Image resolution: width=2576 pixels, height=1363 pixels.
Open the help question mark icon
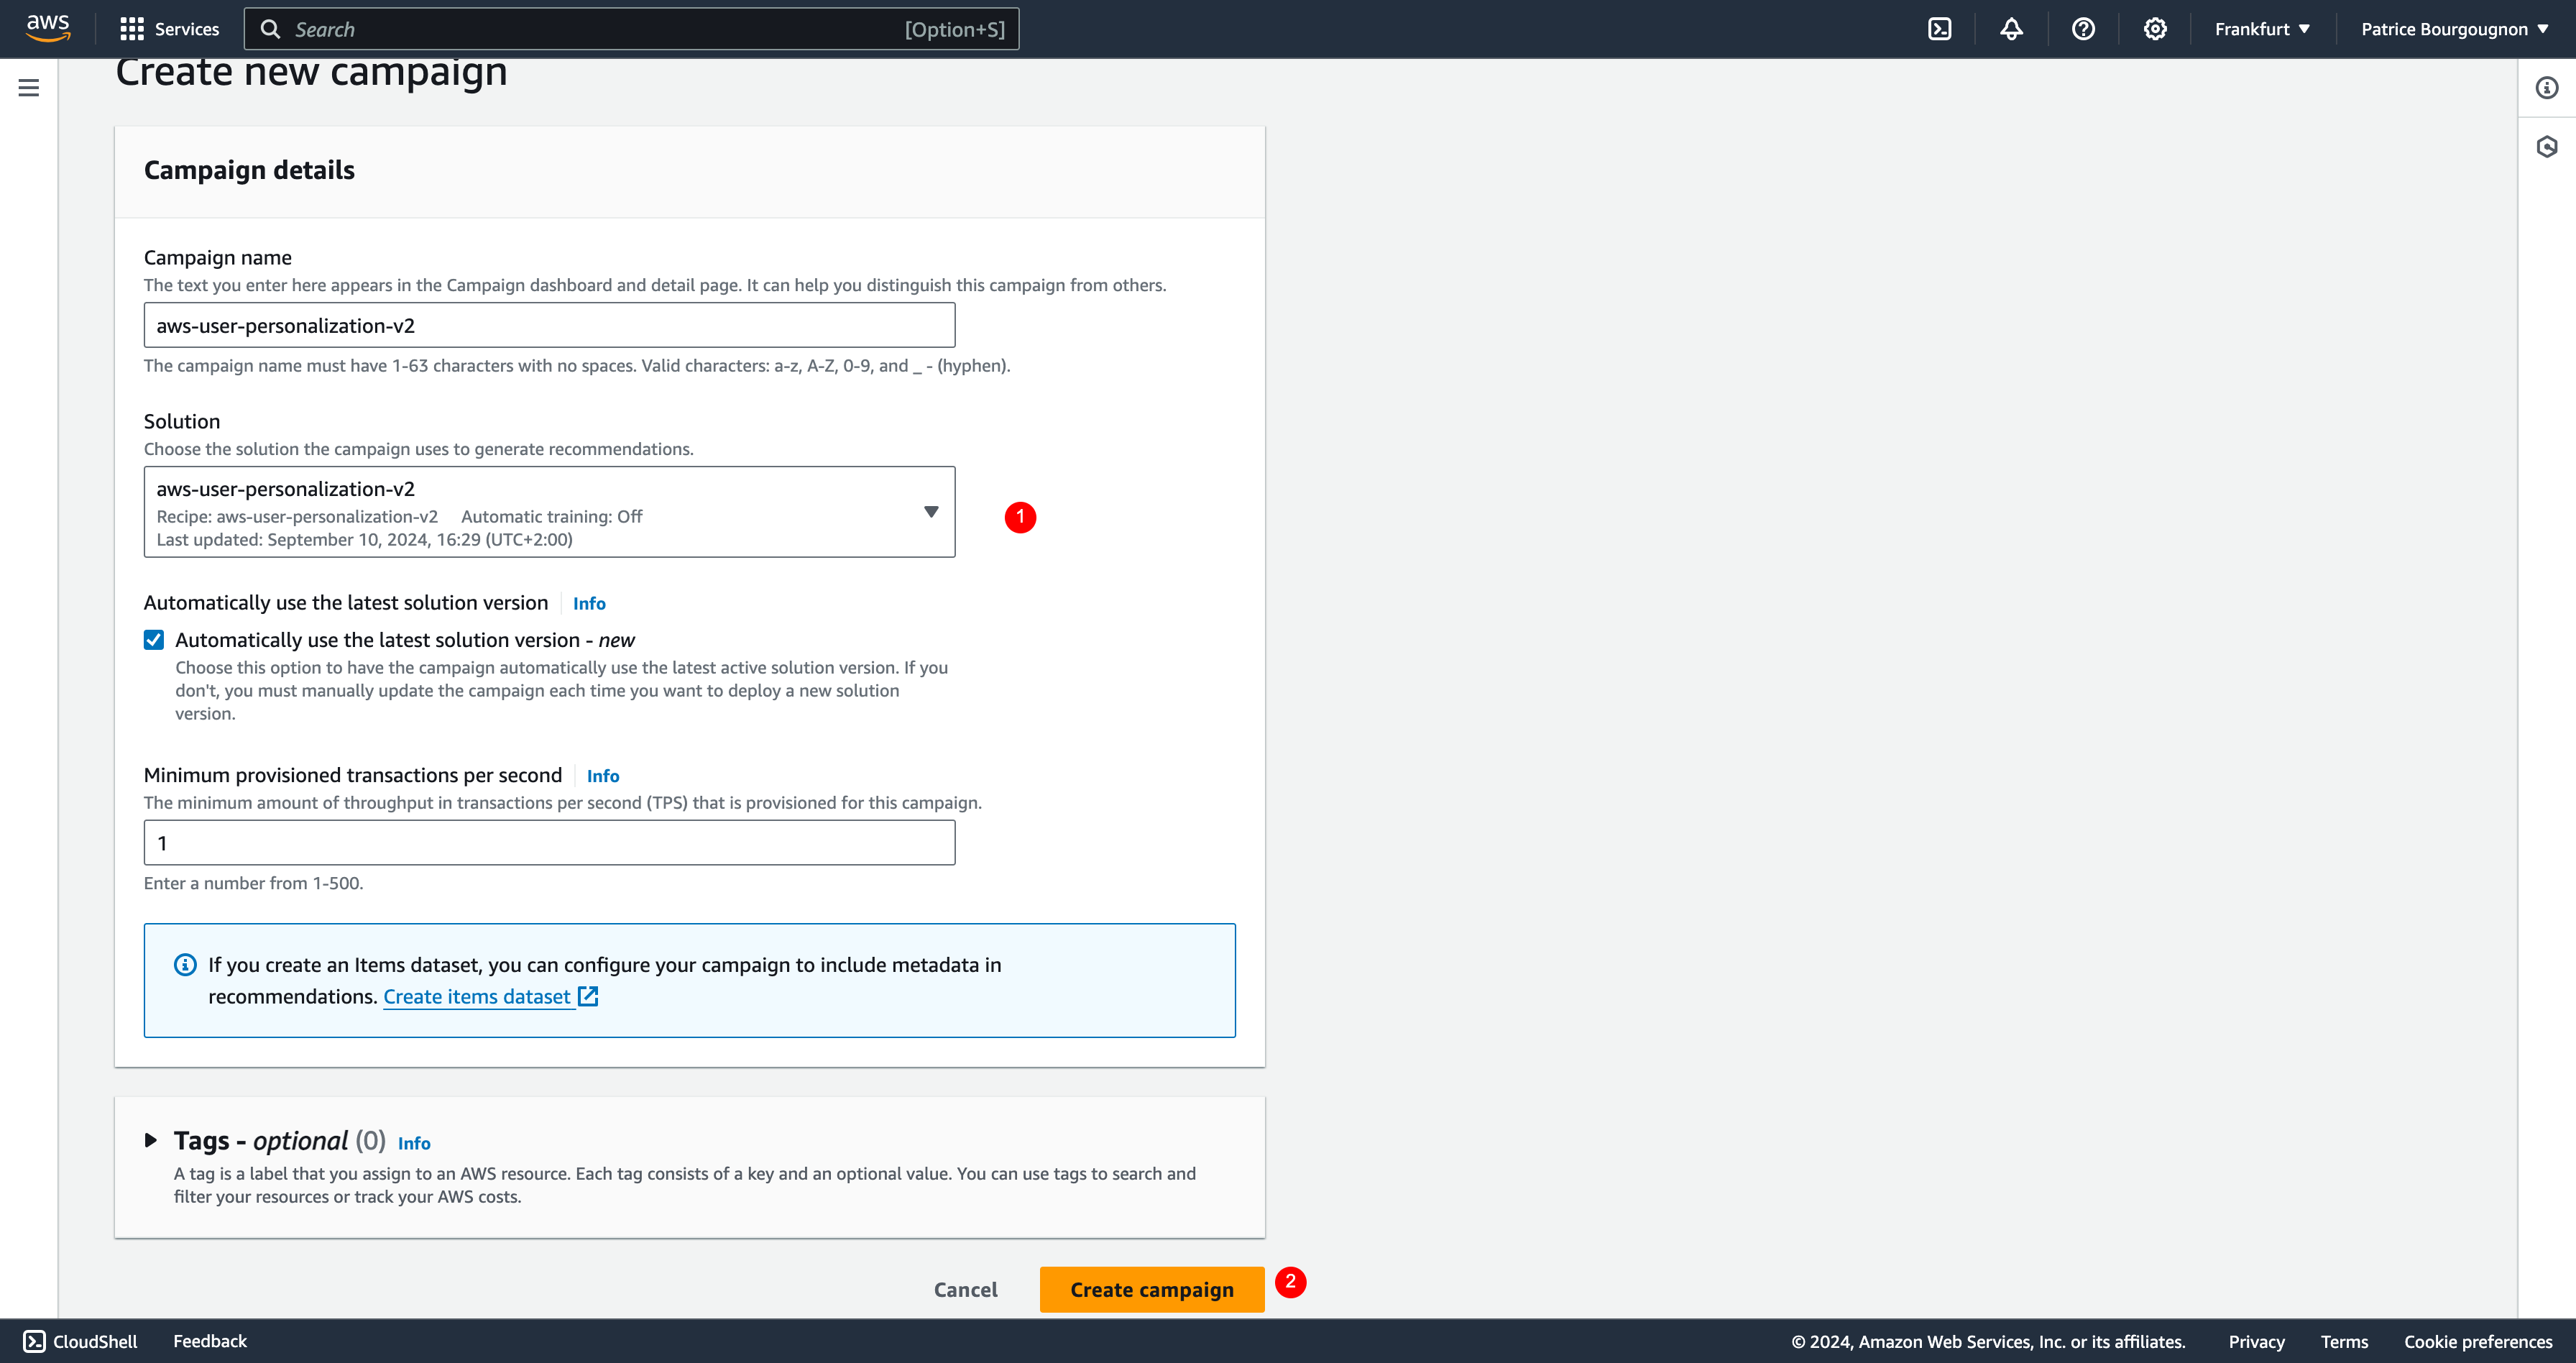click(x=2083, y=29)
